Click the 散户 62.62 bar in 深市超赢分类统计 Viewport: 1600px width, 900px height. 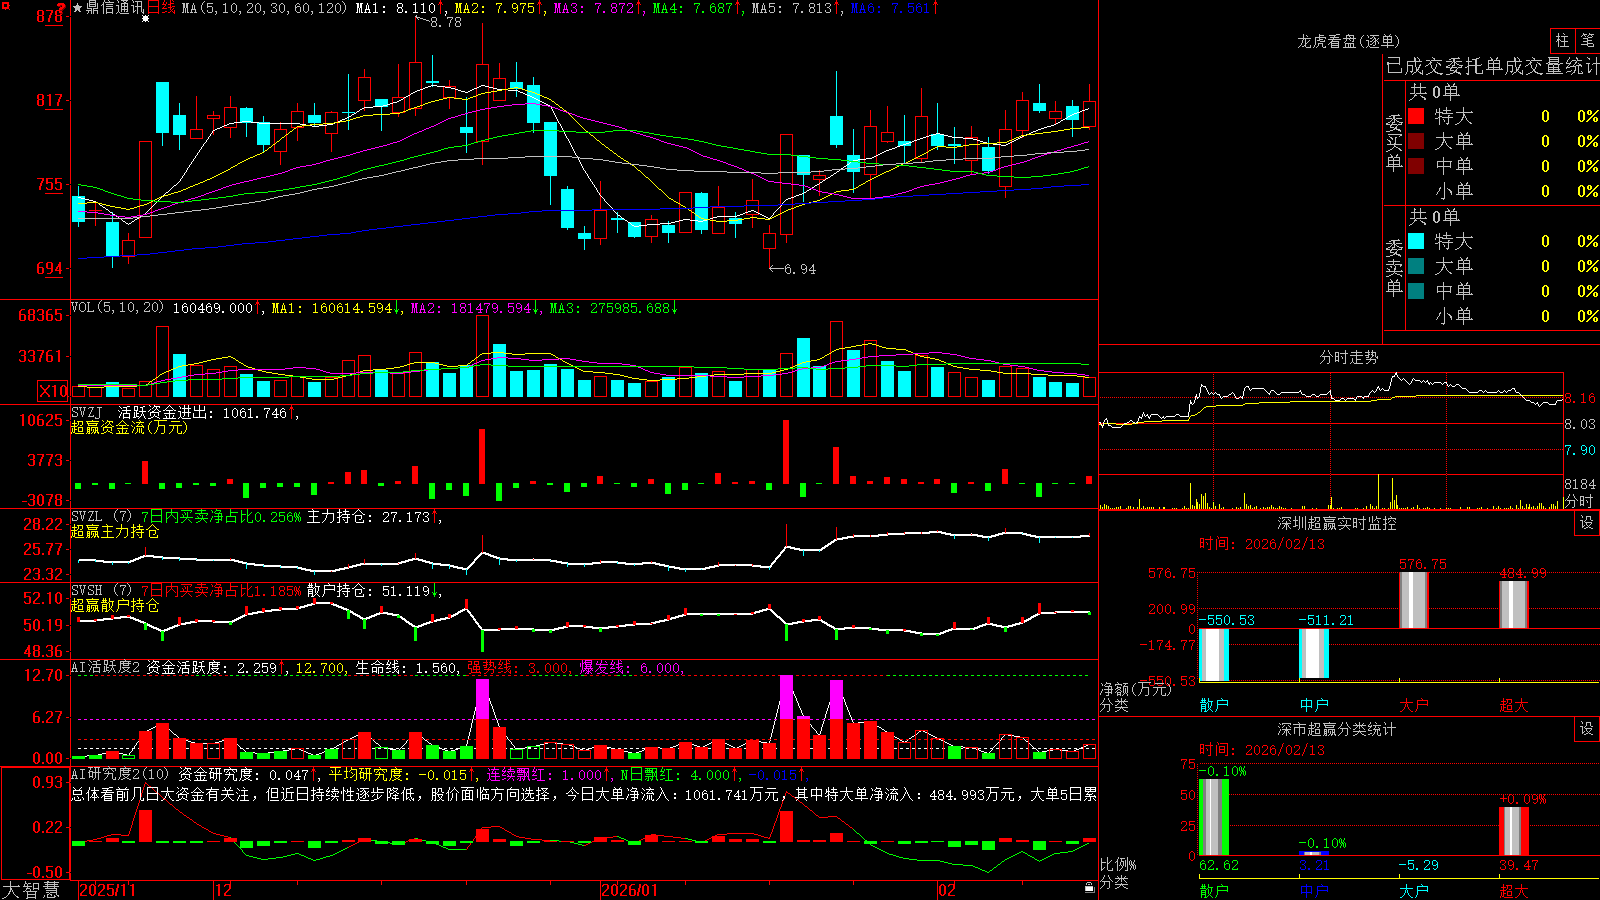[1213, 817]
